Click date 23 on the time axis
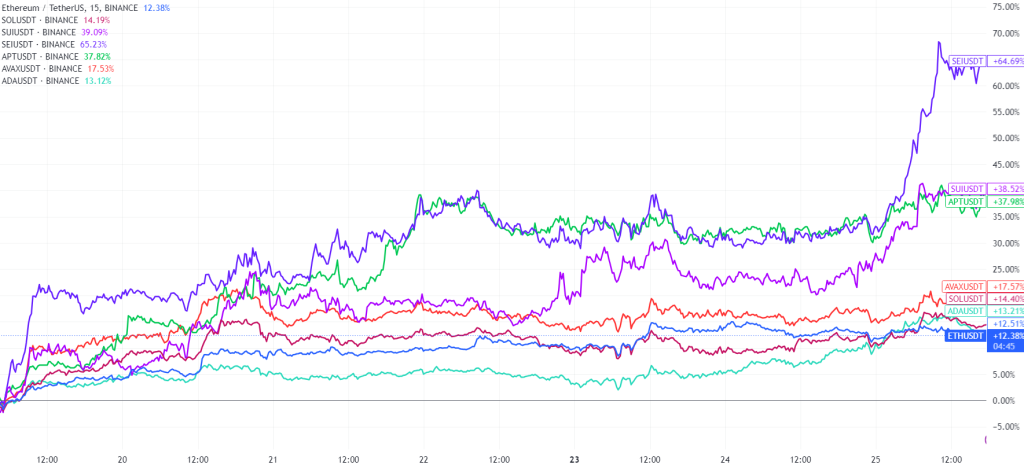The width and height of the screenshot is (1024, 465). tap(574, 461)
